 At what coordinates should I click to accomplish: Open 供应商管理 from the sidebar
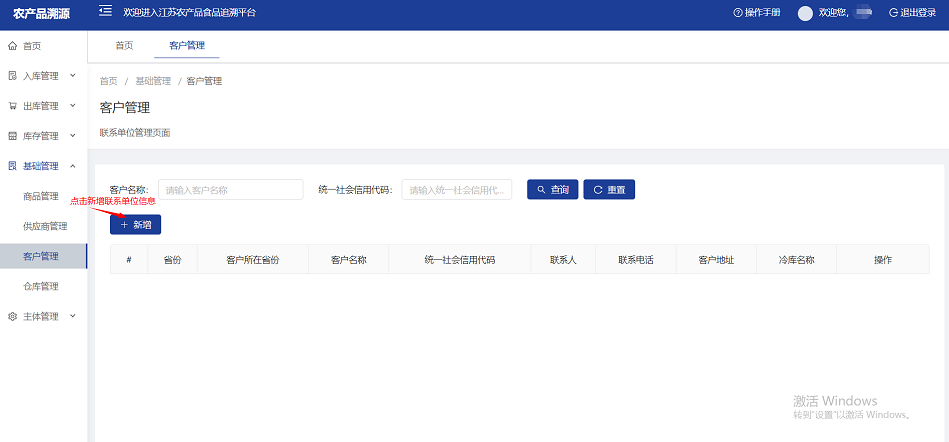44,226
